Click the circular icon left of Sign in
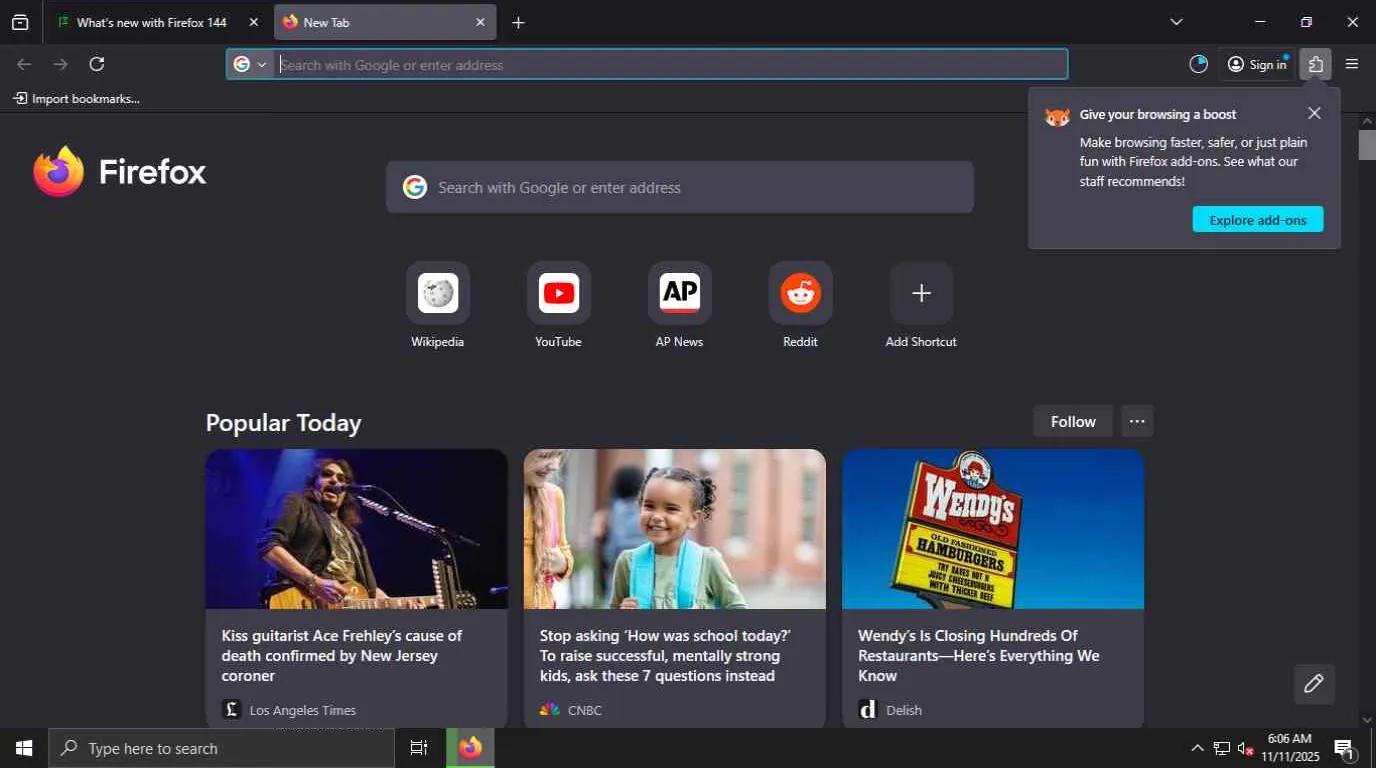 pyautogui.click(x=1198, y=64)
